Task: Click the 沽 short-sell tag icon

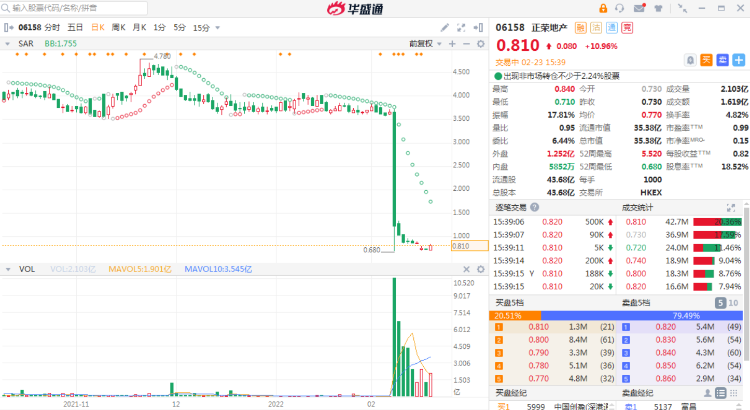Action: 596,28
